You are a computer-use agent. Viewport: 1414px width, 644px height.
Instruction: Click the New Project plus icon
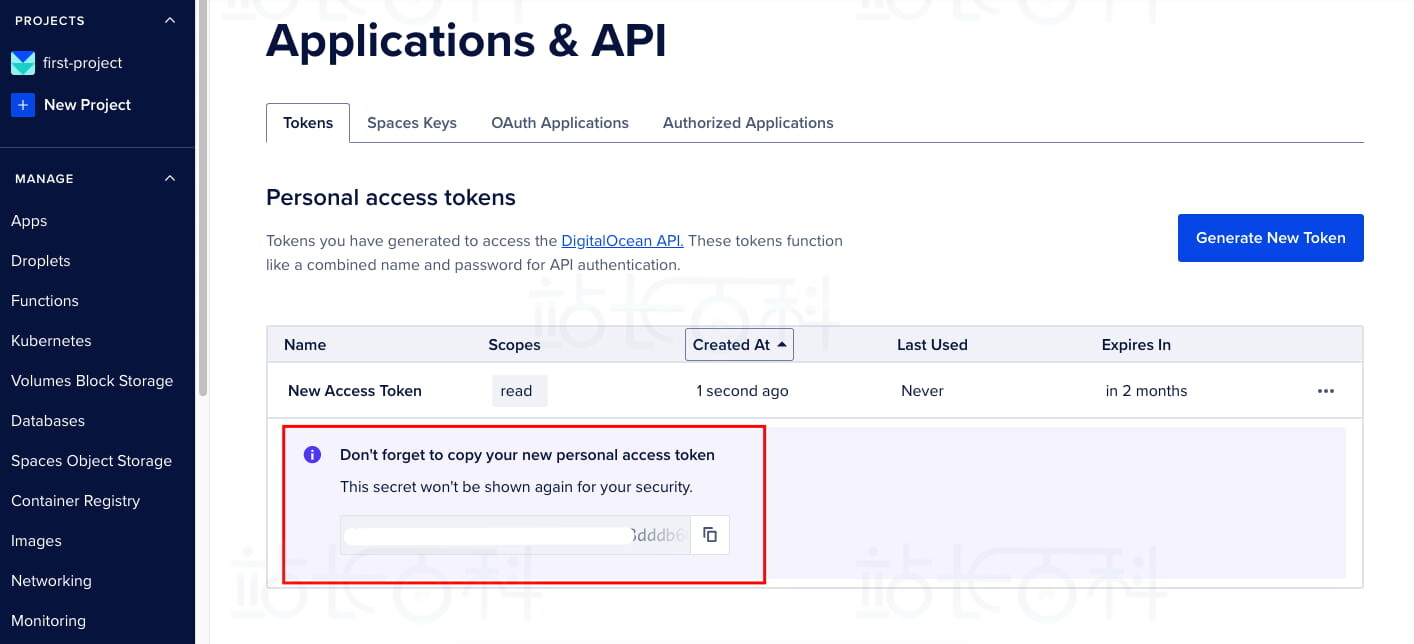[23, 105]
